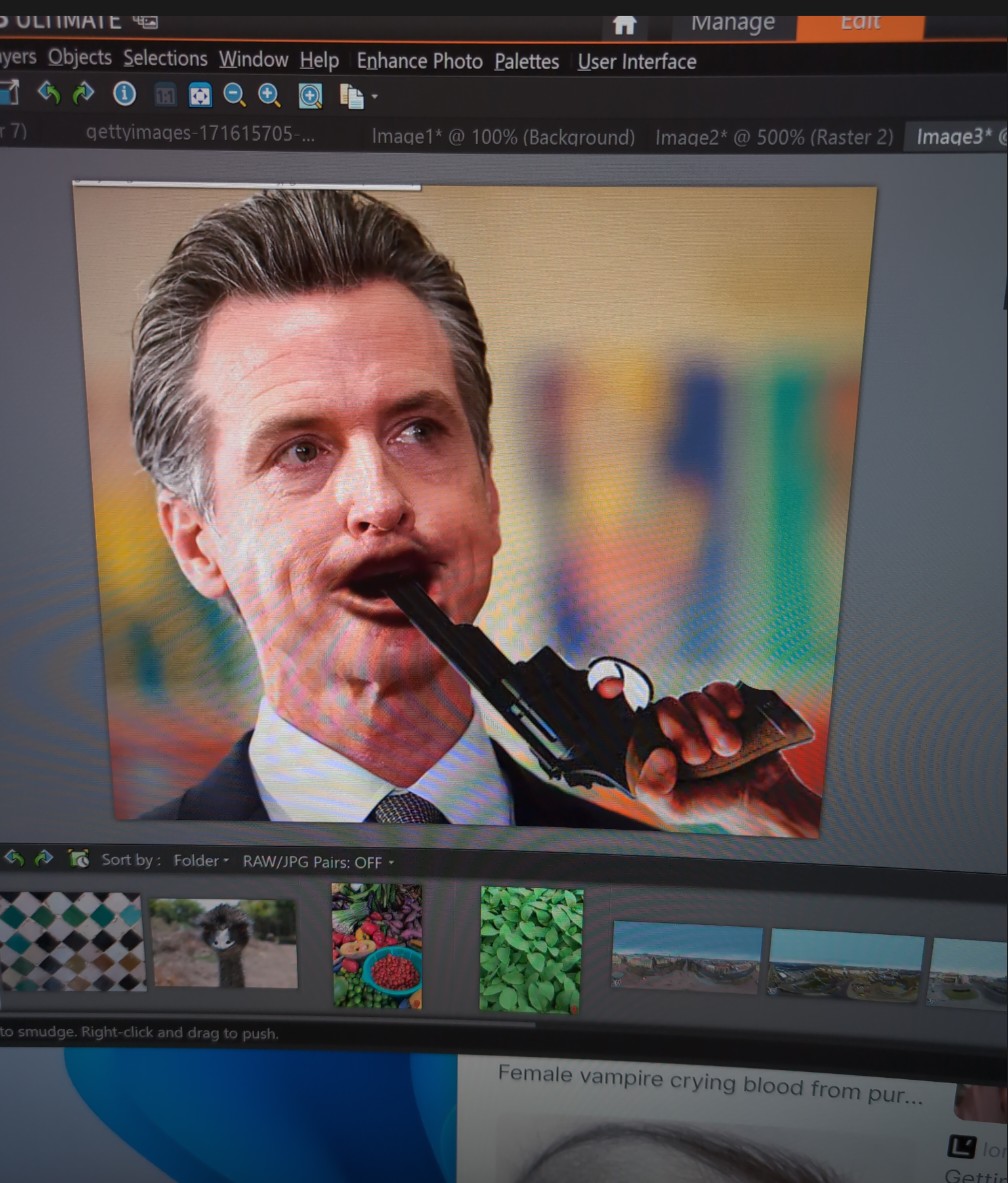
Task: Select the diamond tile pattern thumbnail
Action: (72, 942)
